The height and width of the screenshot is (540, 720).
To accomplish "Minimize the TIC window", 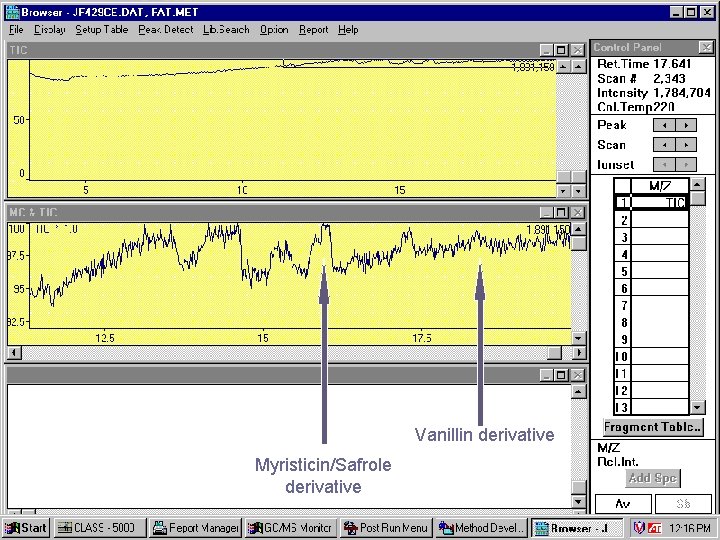I will point(546,50).
